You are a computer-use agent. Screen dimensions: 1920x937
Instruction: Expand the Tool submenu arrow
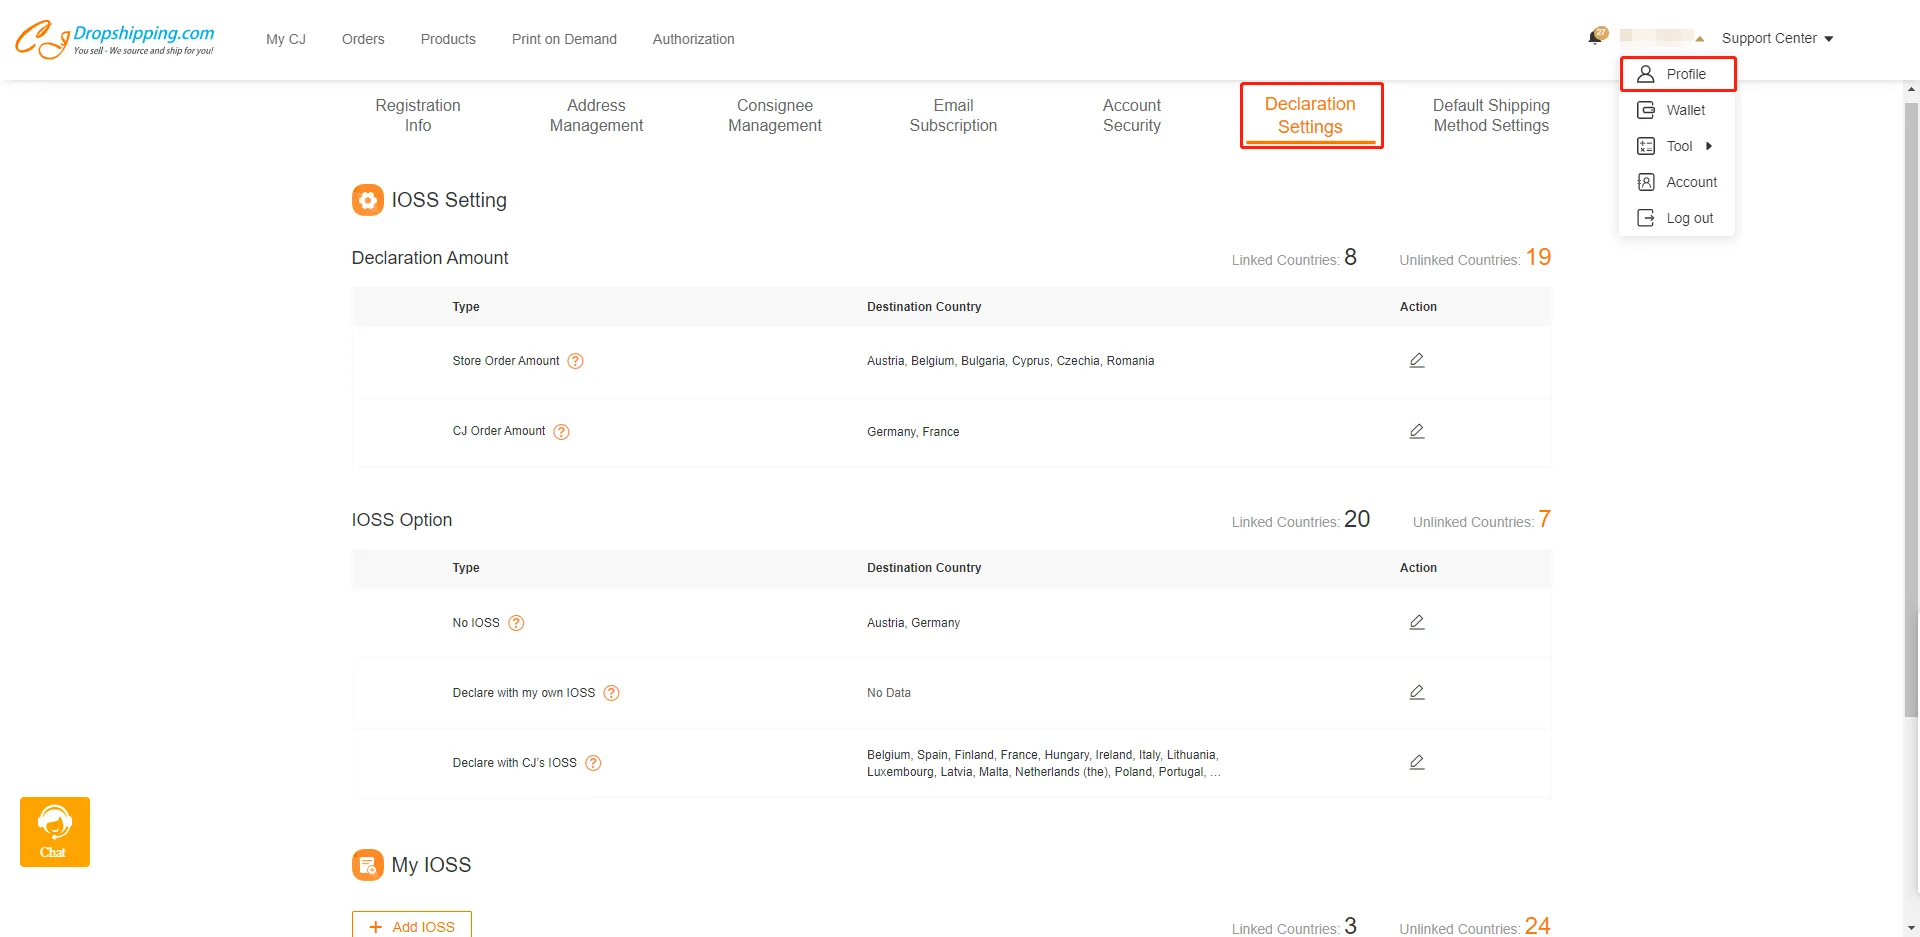[1709, 146]
